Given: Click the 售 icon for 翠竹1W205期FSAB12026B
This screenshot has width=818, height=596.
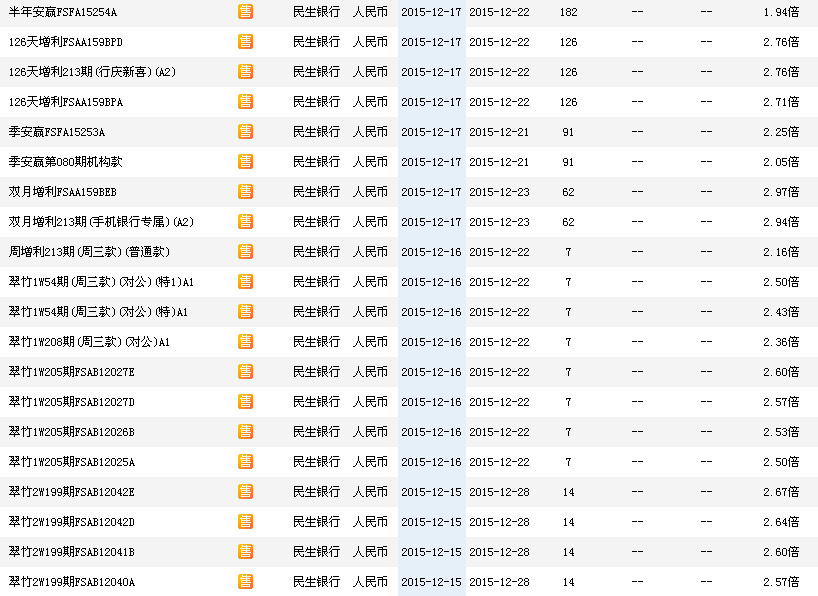Looking at the screenshot, I should (245, 432).
